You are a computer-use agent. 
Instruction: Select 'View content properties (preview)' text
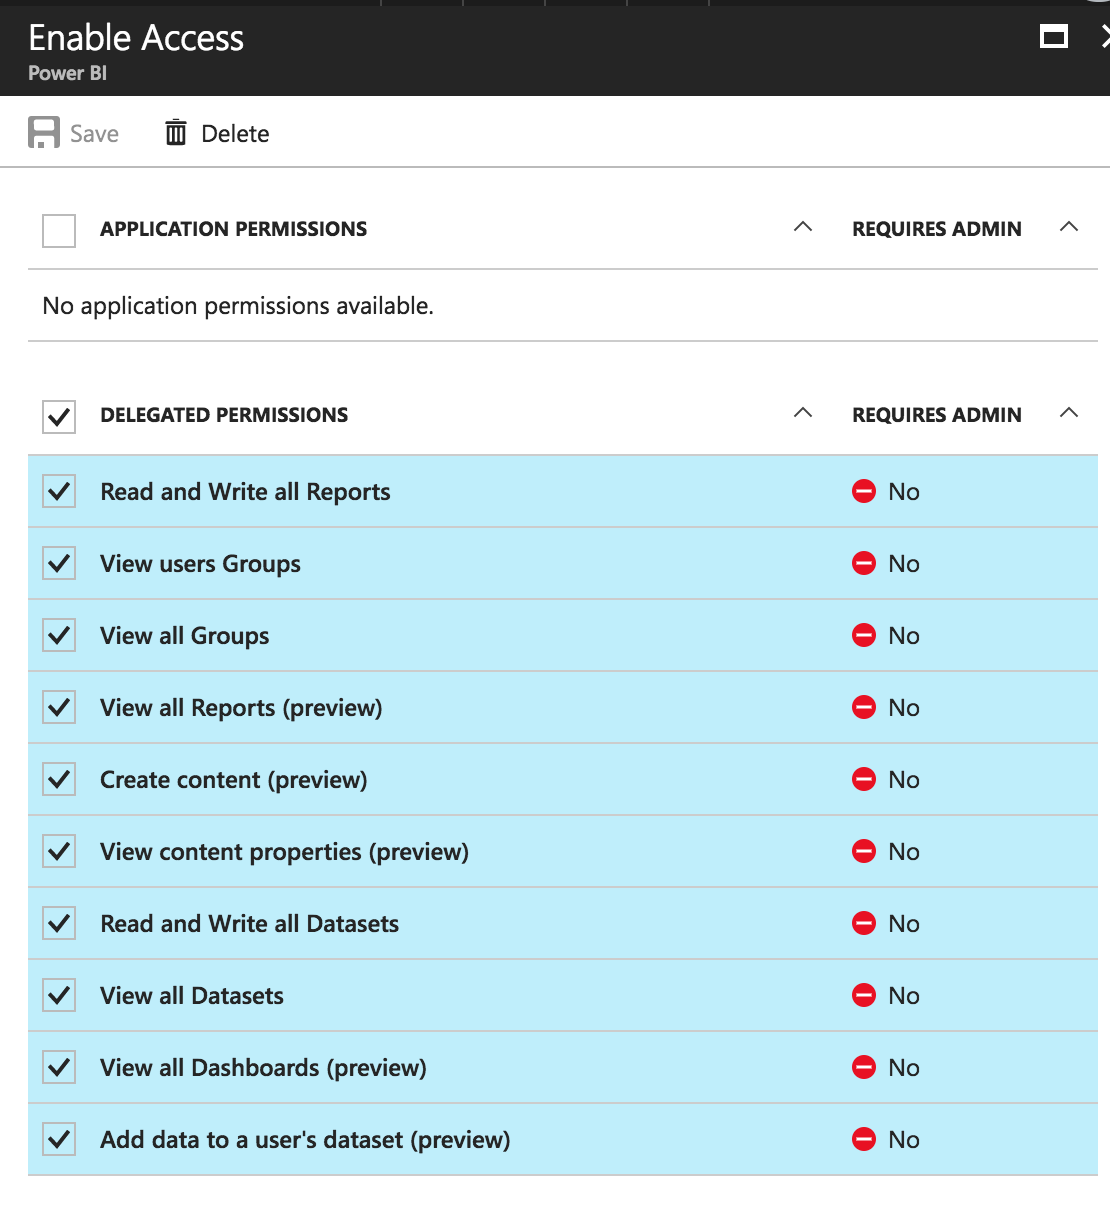point(284,852)
